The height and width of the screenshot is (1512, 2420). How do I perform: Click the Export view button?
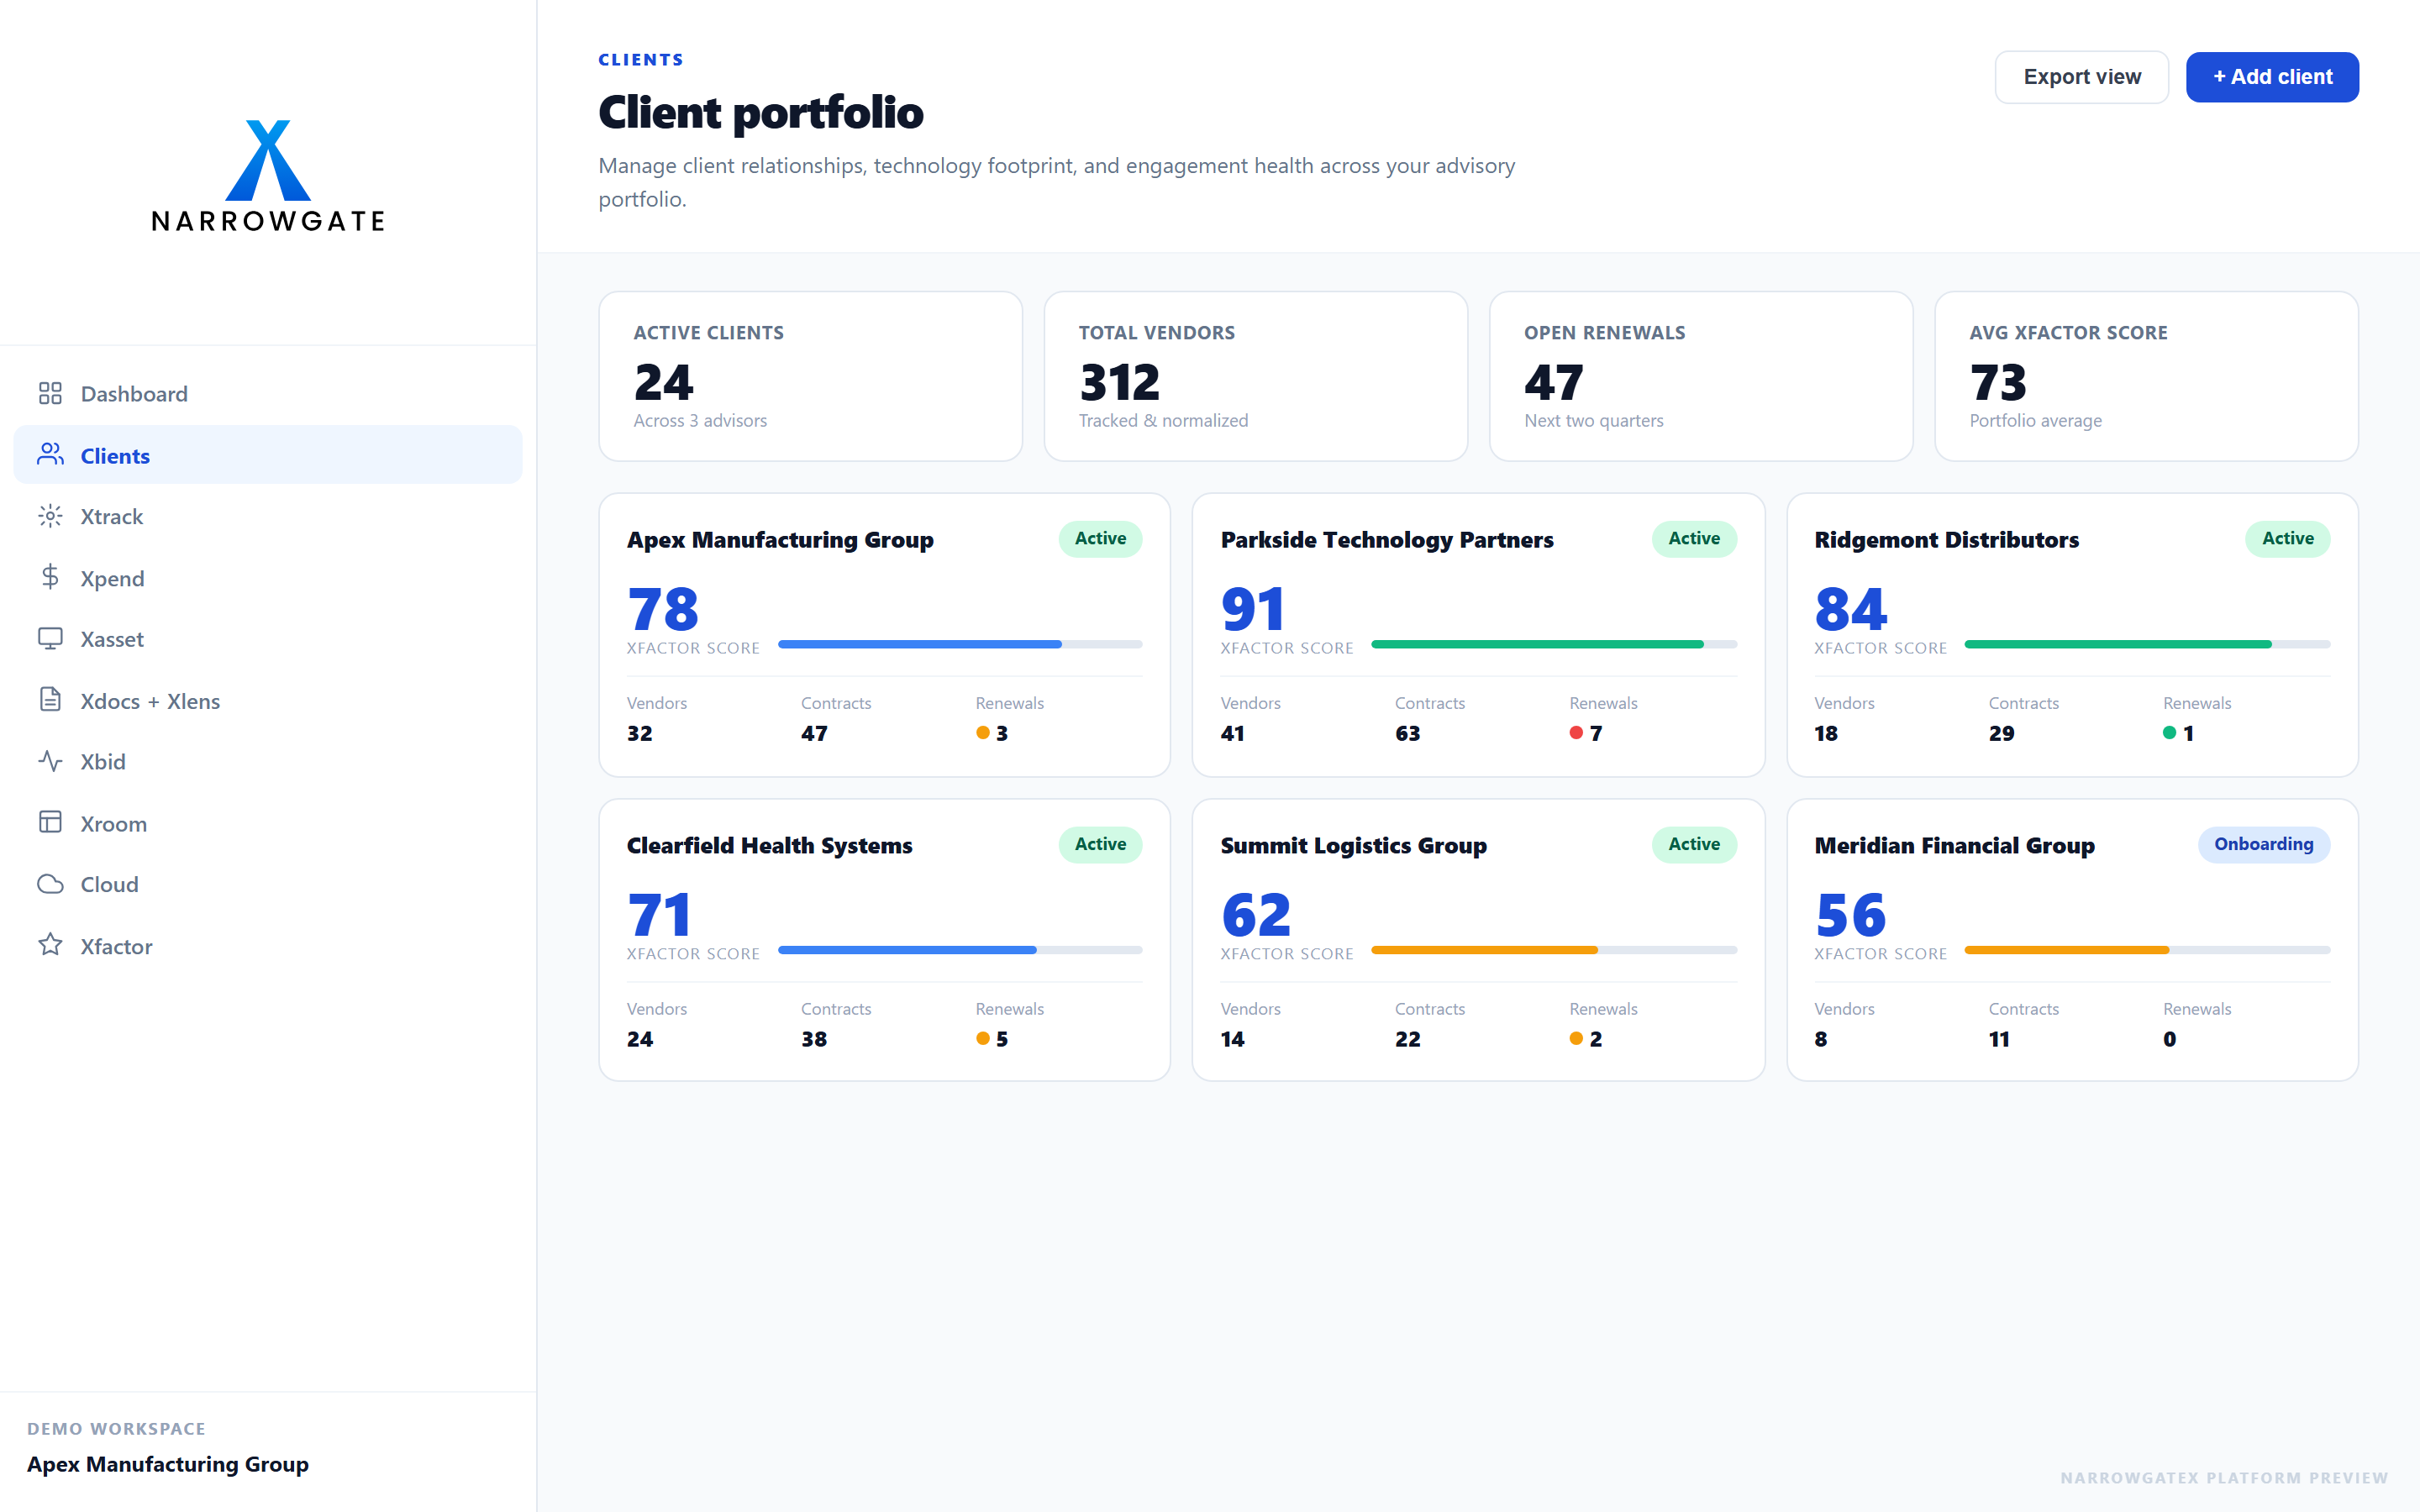click(2082, 77)
